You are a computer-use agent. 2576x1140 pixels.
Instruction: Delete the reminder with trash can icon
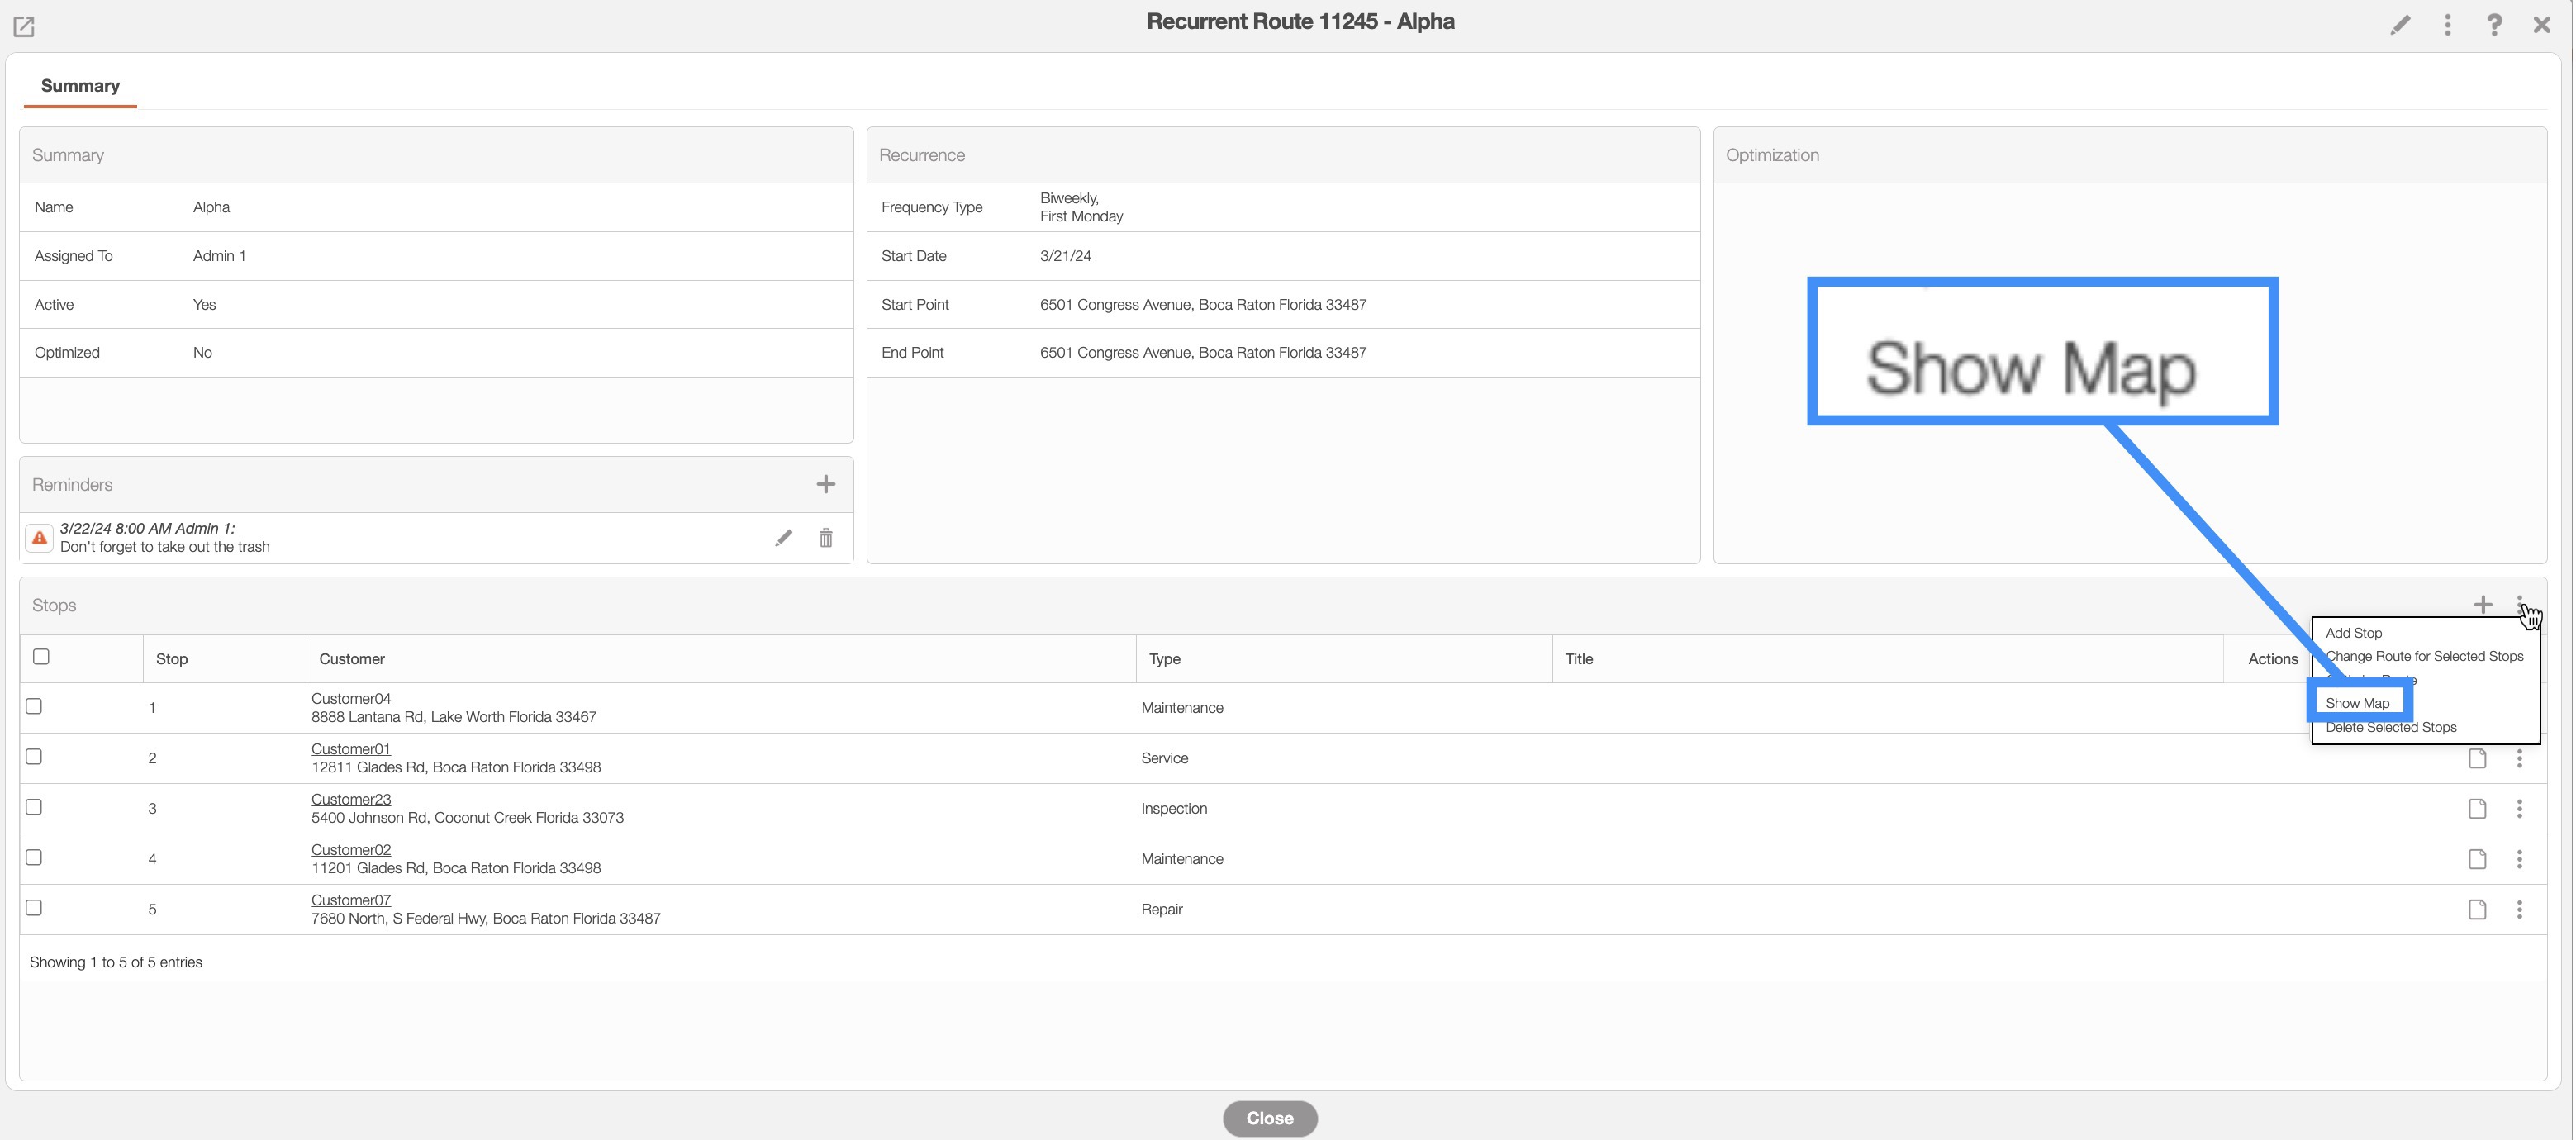point(826,538)
